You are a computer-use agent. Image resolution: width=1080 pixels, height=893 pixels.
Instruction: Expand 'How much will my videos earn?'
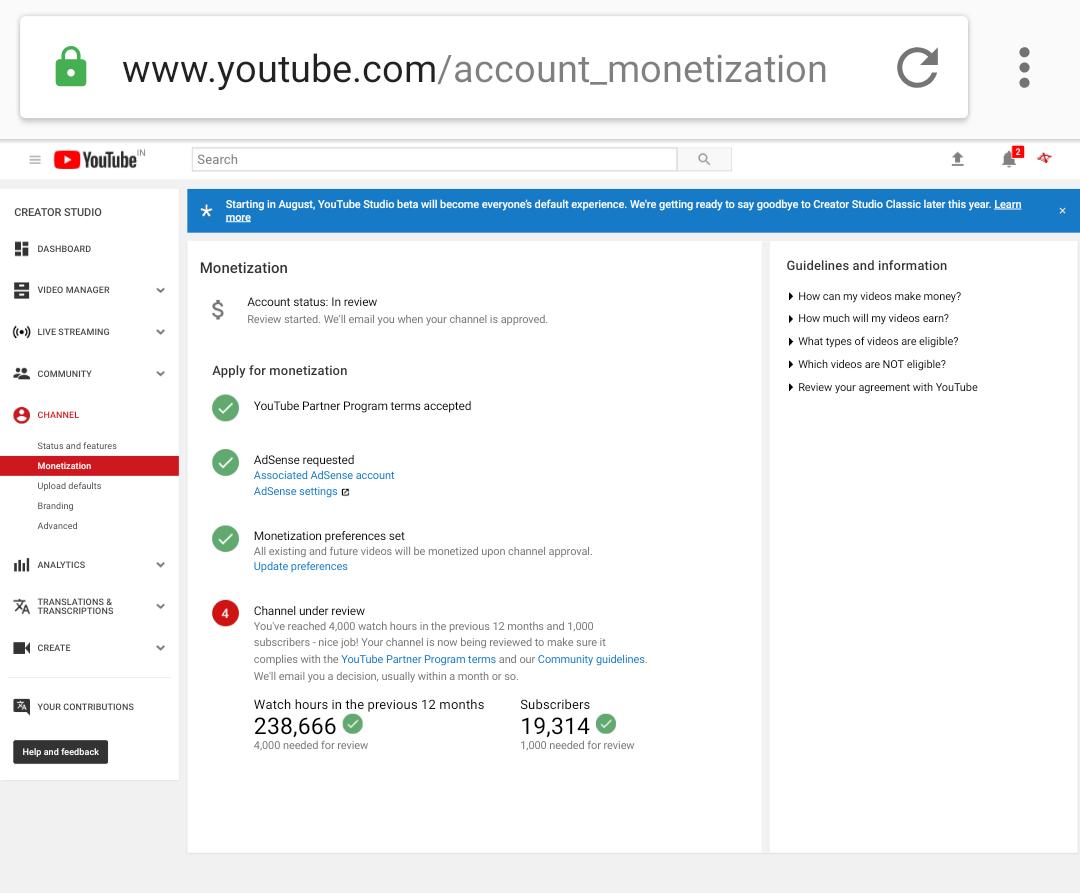[x=868, y=318]
